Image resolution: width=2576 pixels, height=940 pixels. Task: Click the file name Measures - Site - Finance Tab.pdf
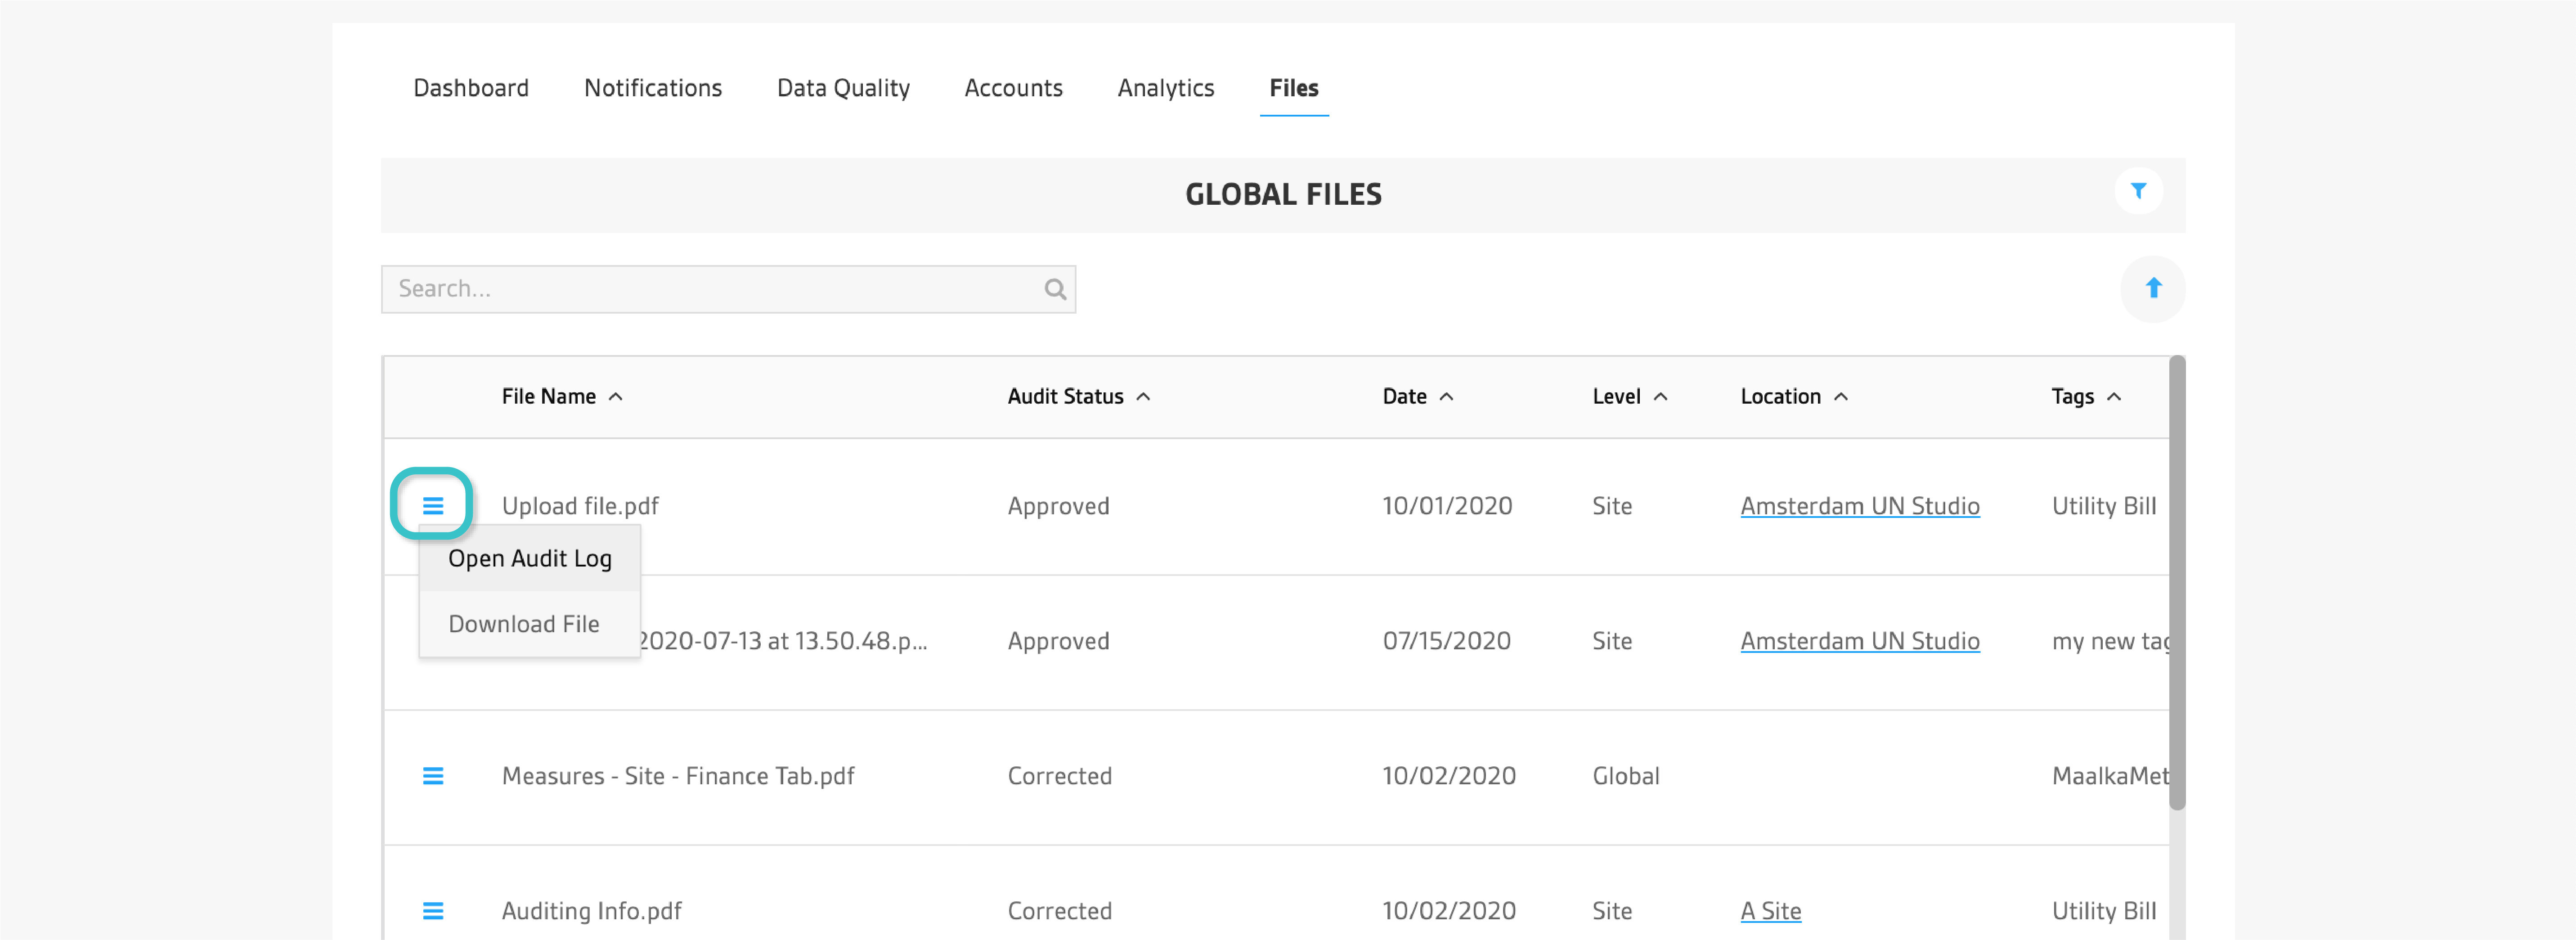(678, 776)
